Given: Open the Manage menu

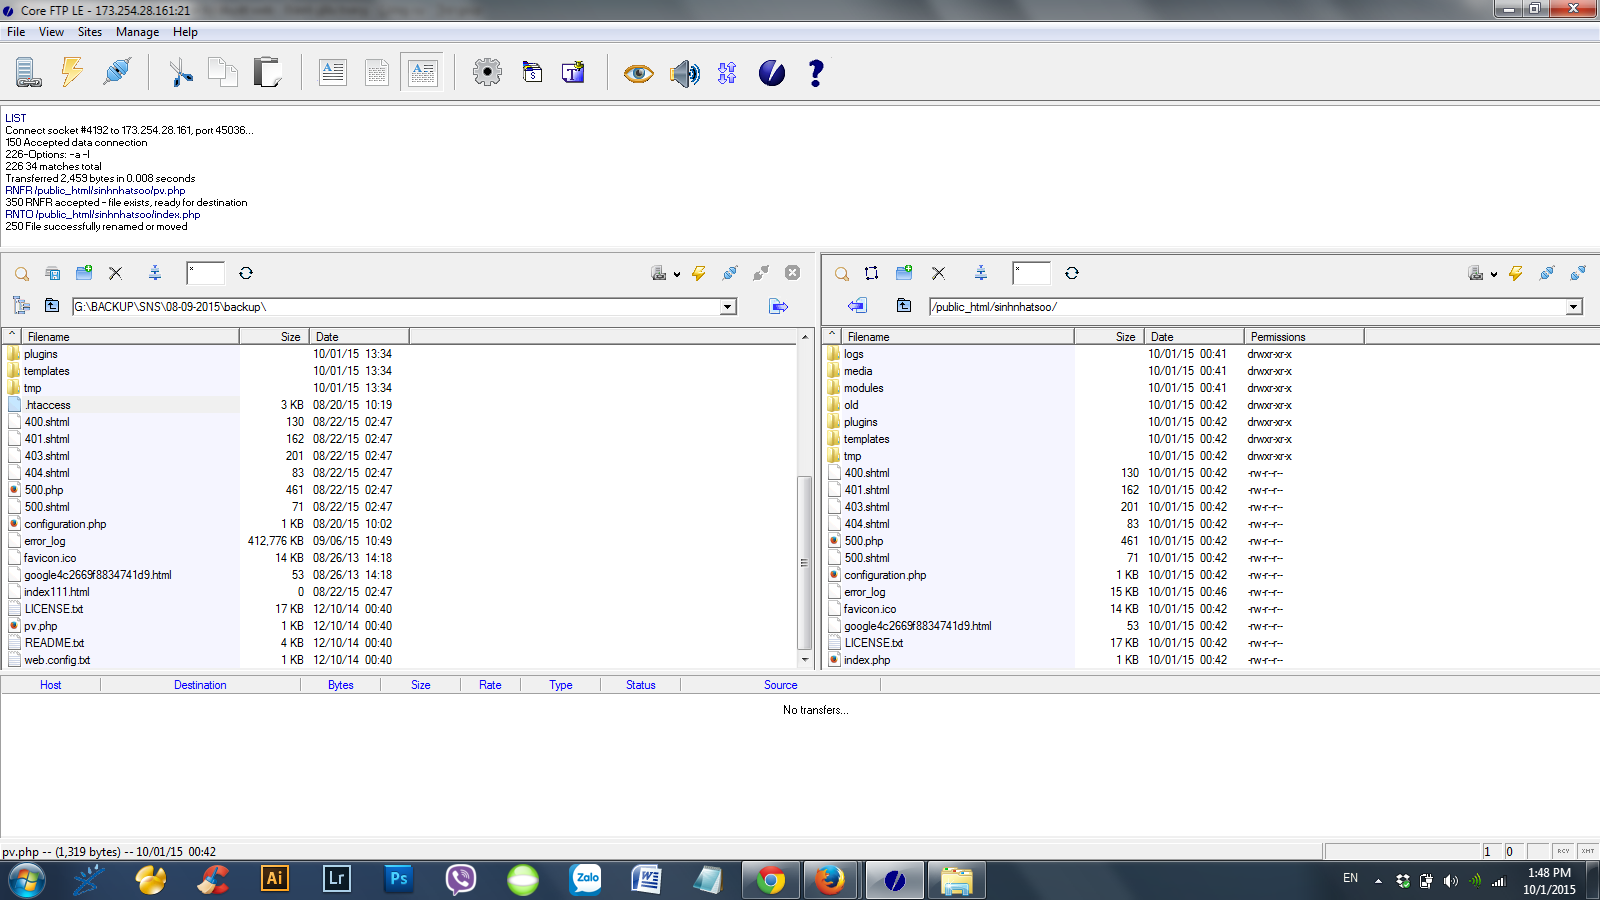Looking at the screenshot, I should pyautogui.click(x=137, y=32).
